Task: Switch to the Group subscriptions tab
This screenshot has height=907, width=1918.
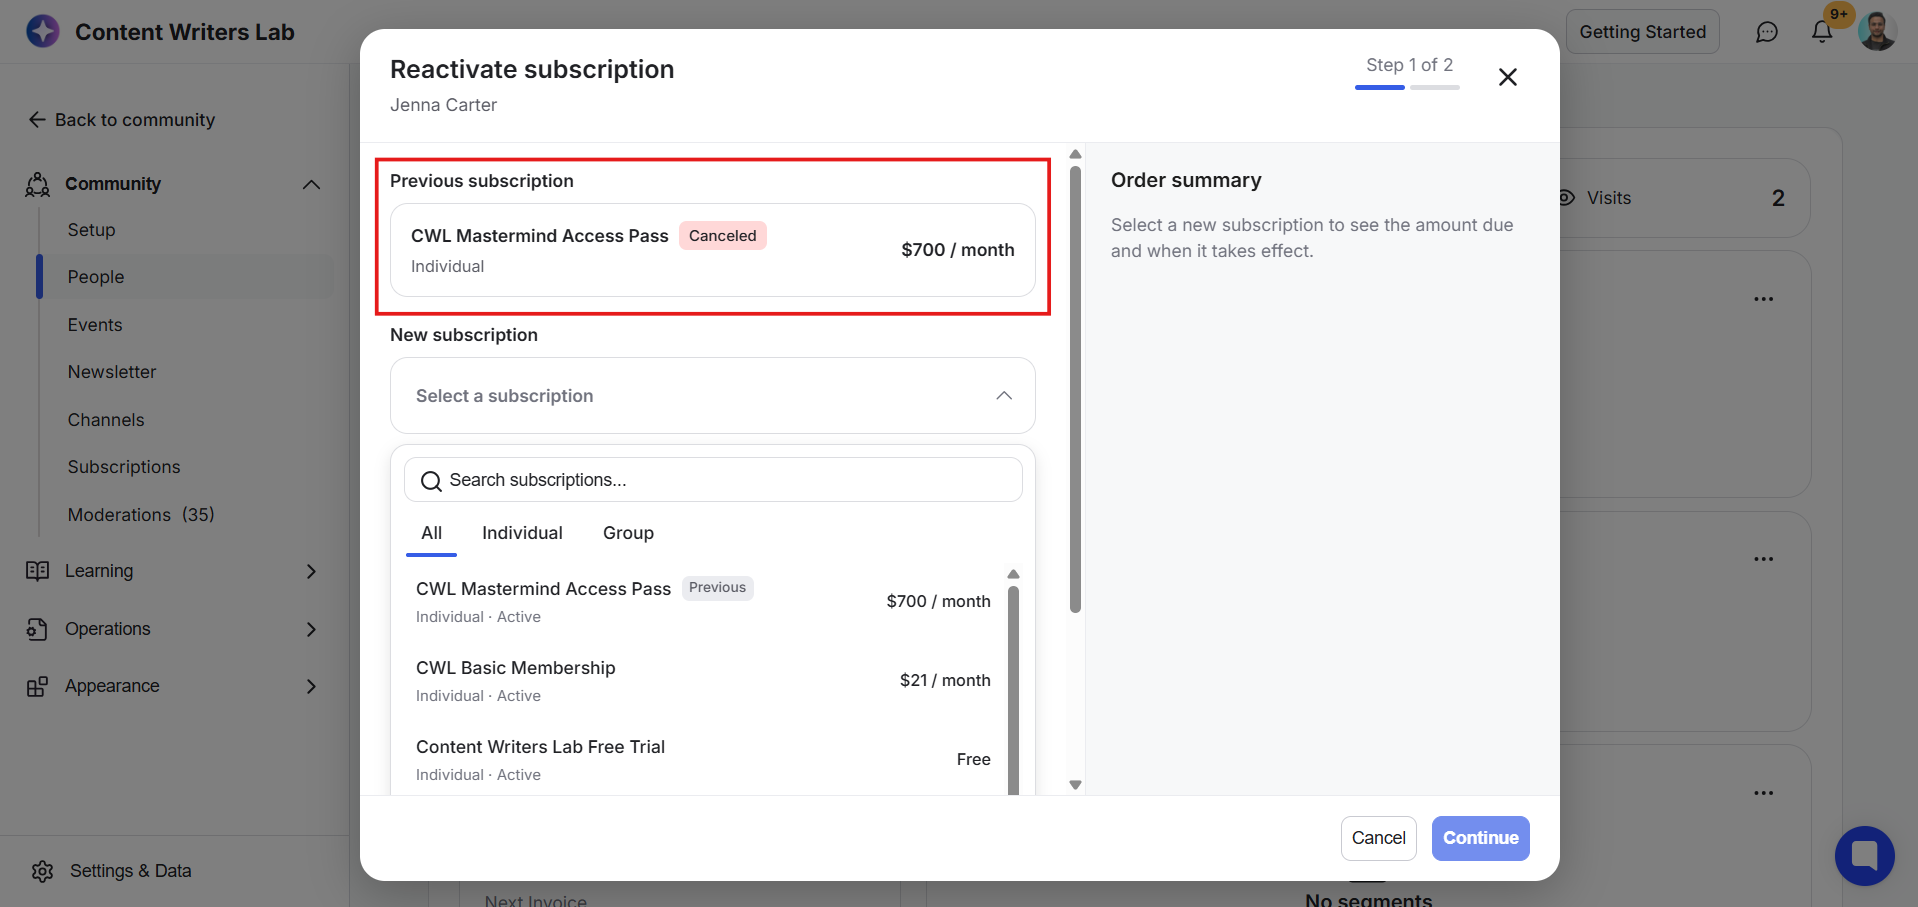Action: [x=628, y=534]
